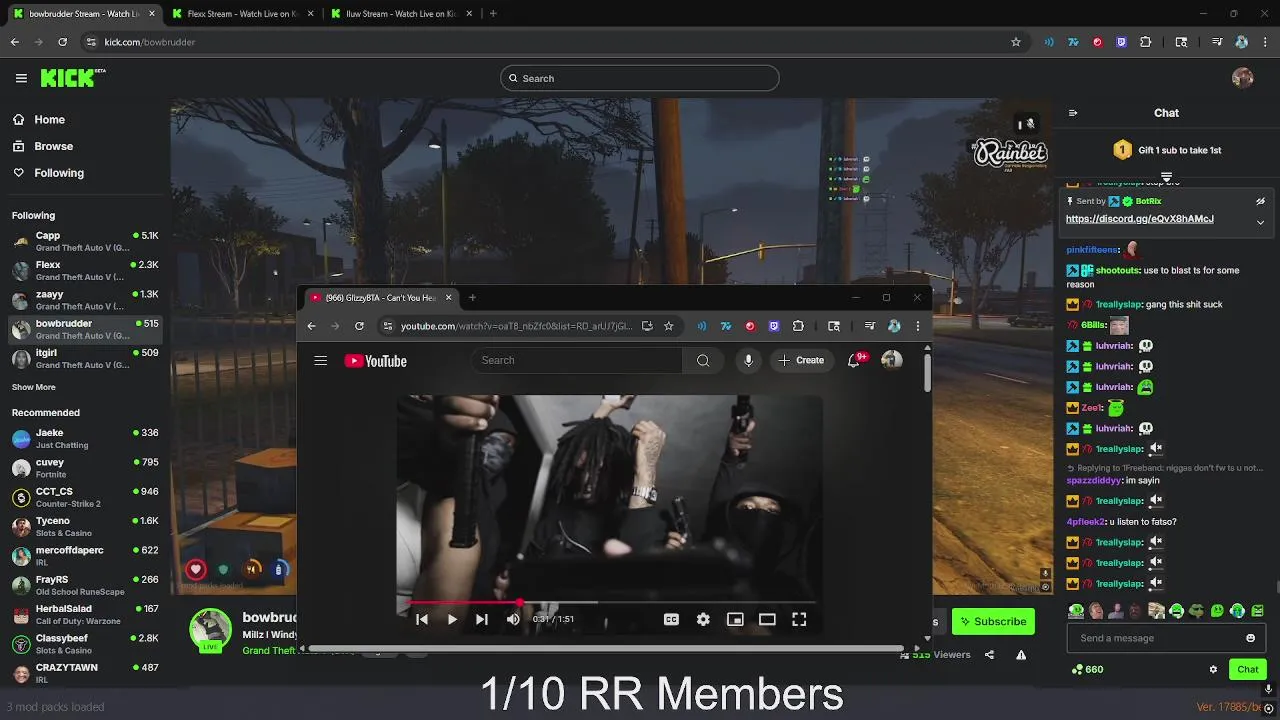Open YouTube player settings gear

pos(703,619)
